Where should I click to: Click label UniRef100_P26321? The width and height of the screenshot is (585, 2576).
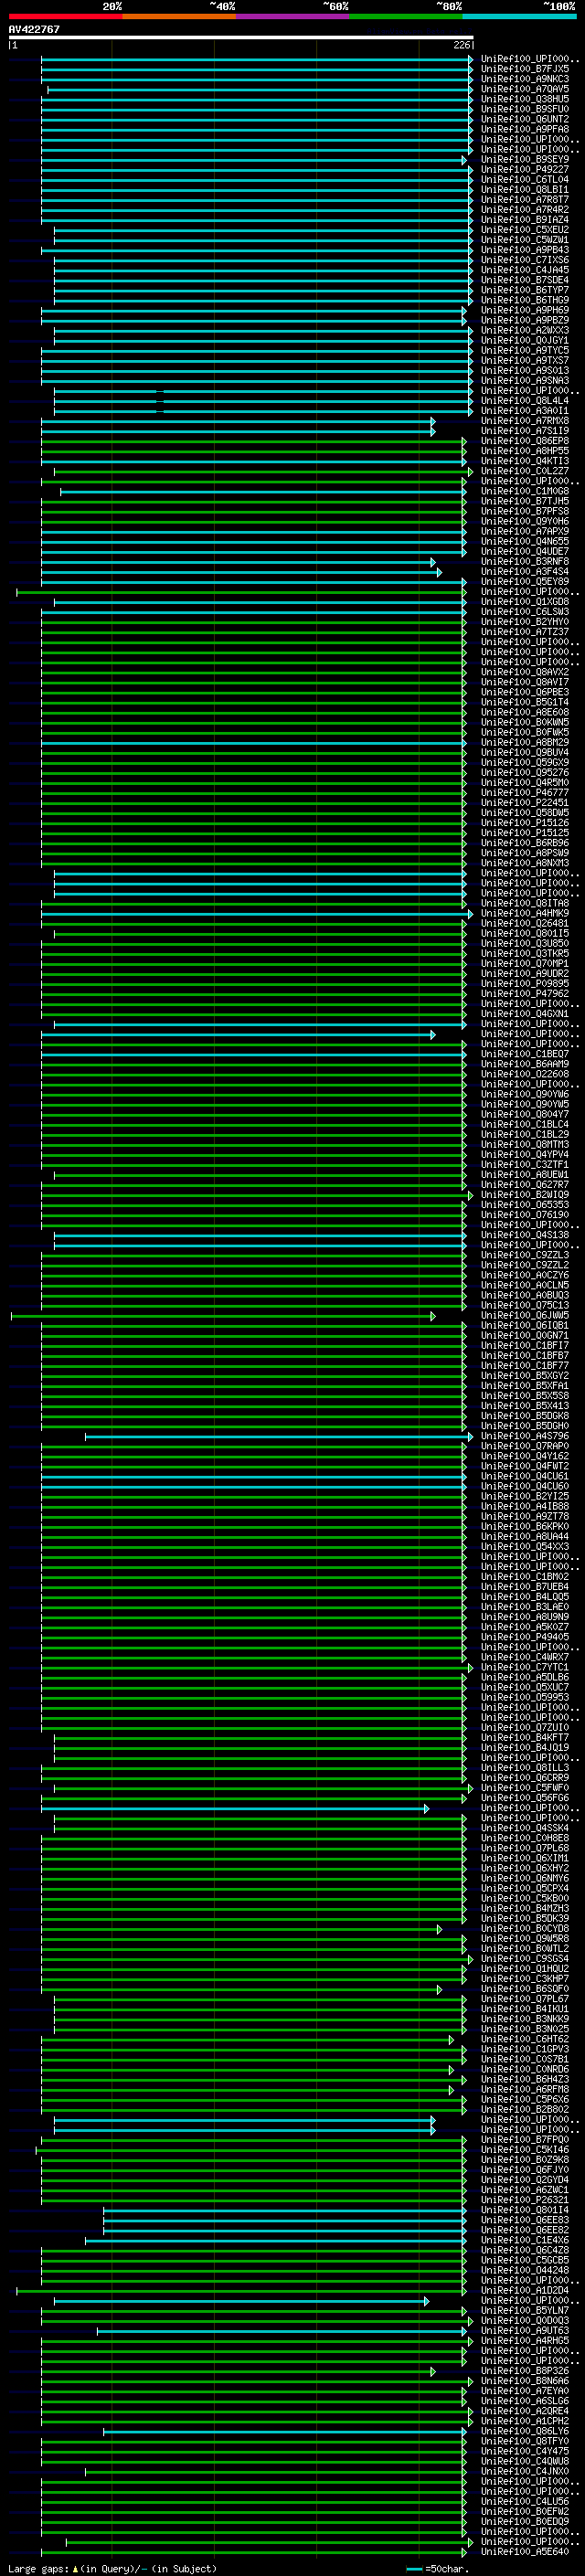525,2200
